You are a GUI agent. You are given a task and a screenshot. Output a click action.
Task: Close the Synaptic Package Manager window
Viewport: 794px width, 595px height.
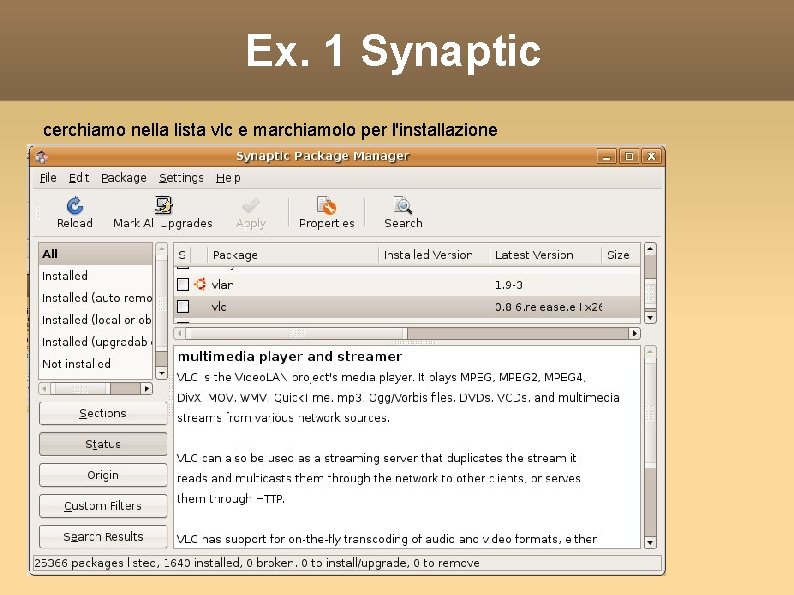point(652,156)
